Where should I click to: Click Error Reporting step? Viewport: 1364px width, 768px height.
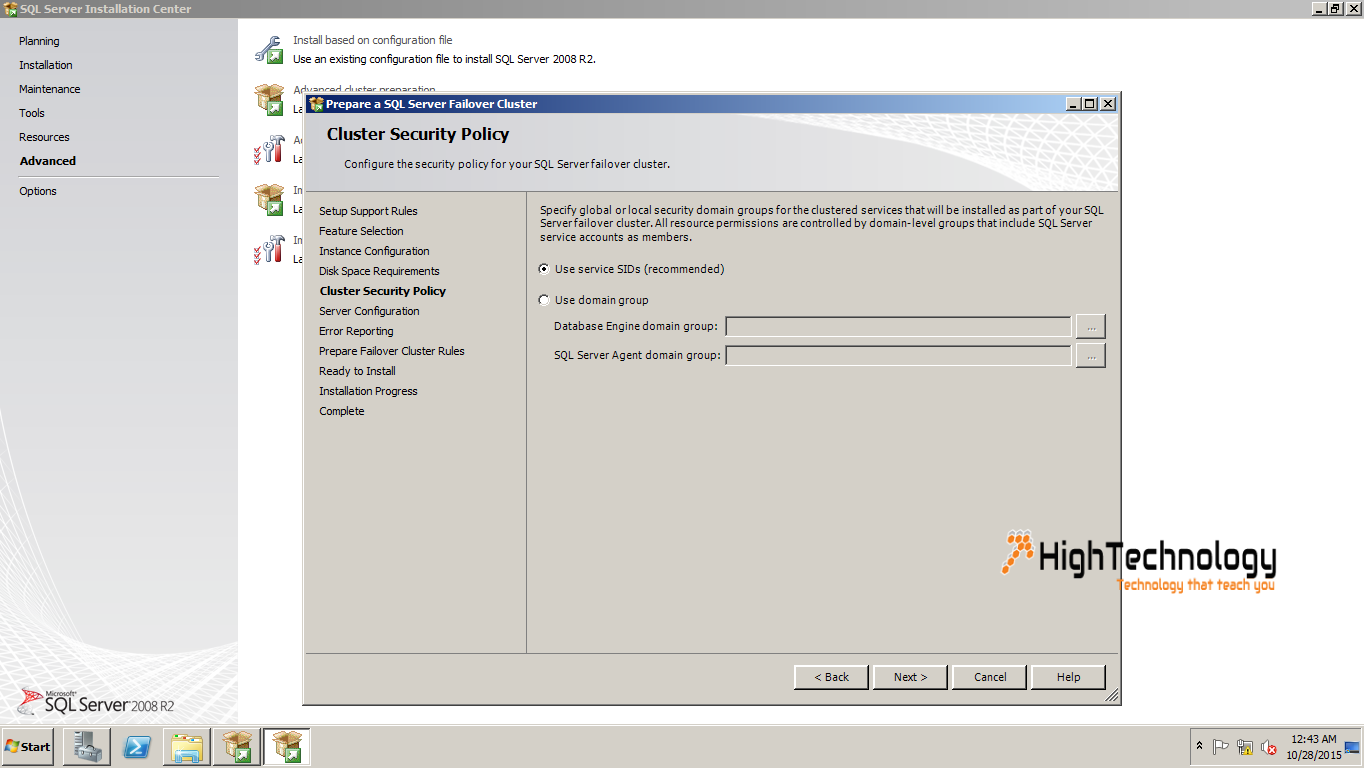[x=356, y=331]
